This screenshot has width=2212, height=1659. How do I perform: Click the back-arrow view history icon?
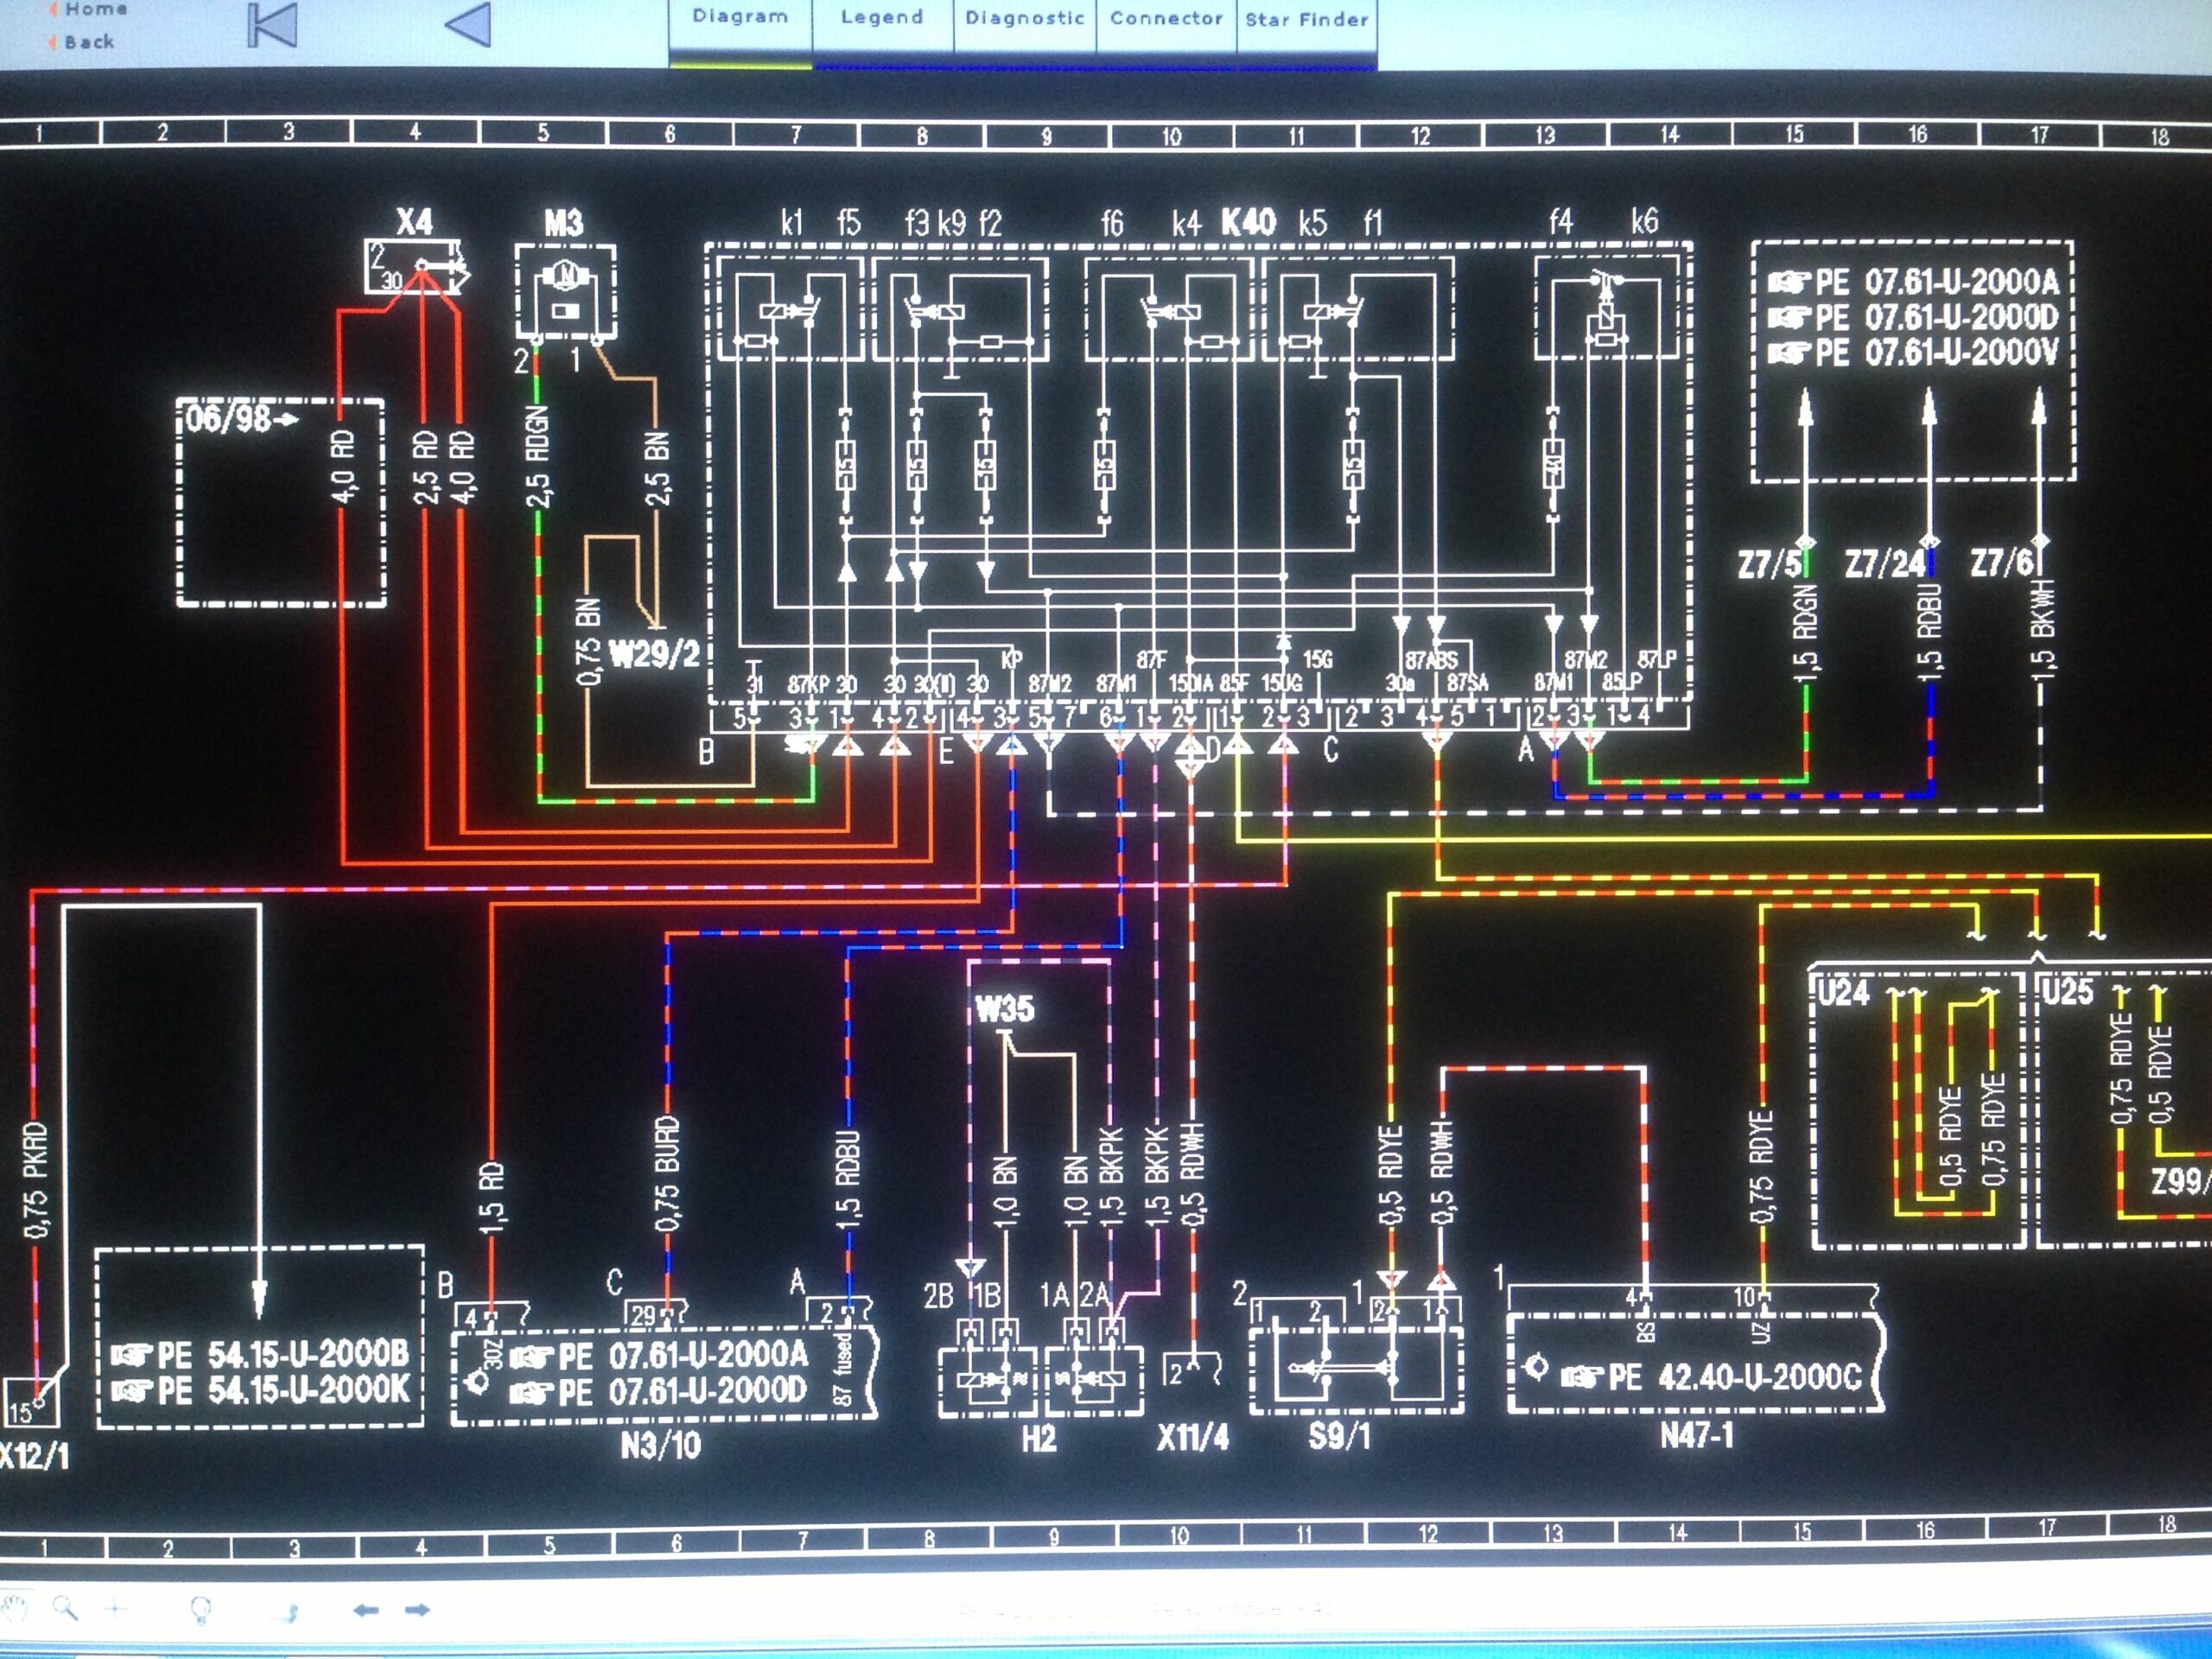366,1611
